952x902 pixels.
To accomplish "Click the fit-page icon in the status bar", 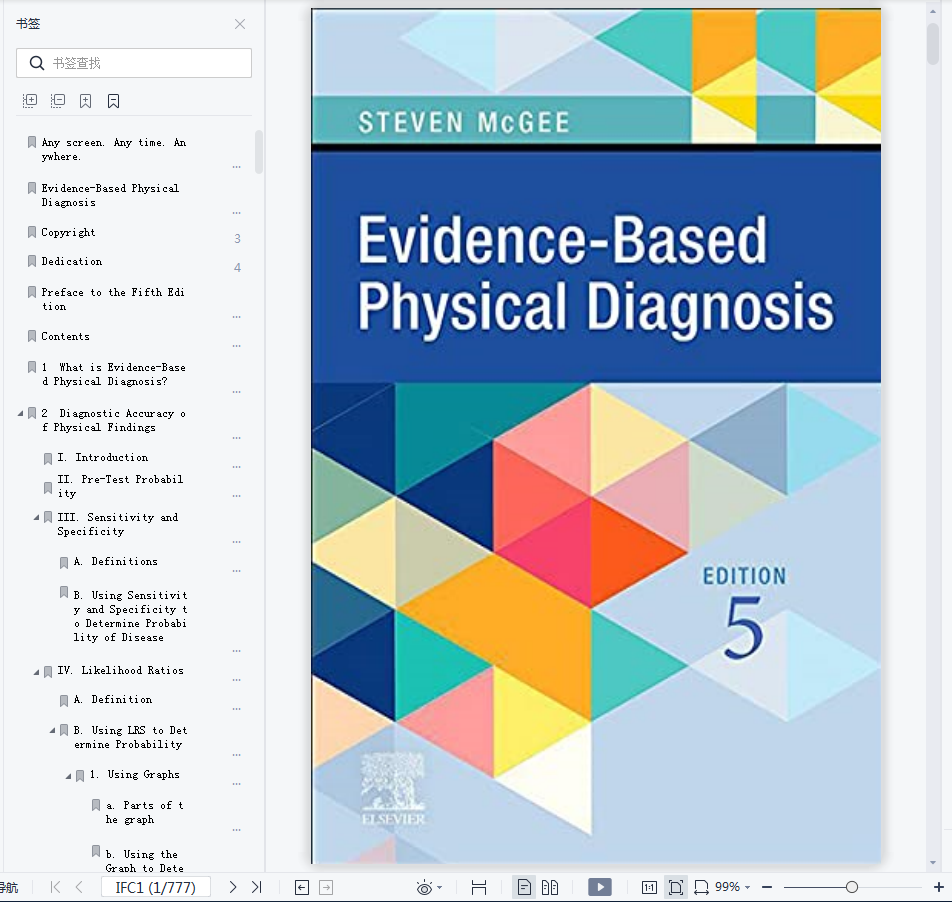I will pyautogui.click(x=676, y=887).
